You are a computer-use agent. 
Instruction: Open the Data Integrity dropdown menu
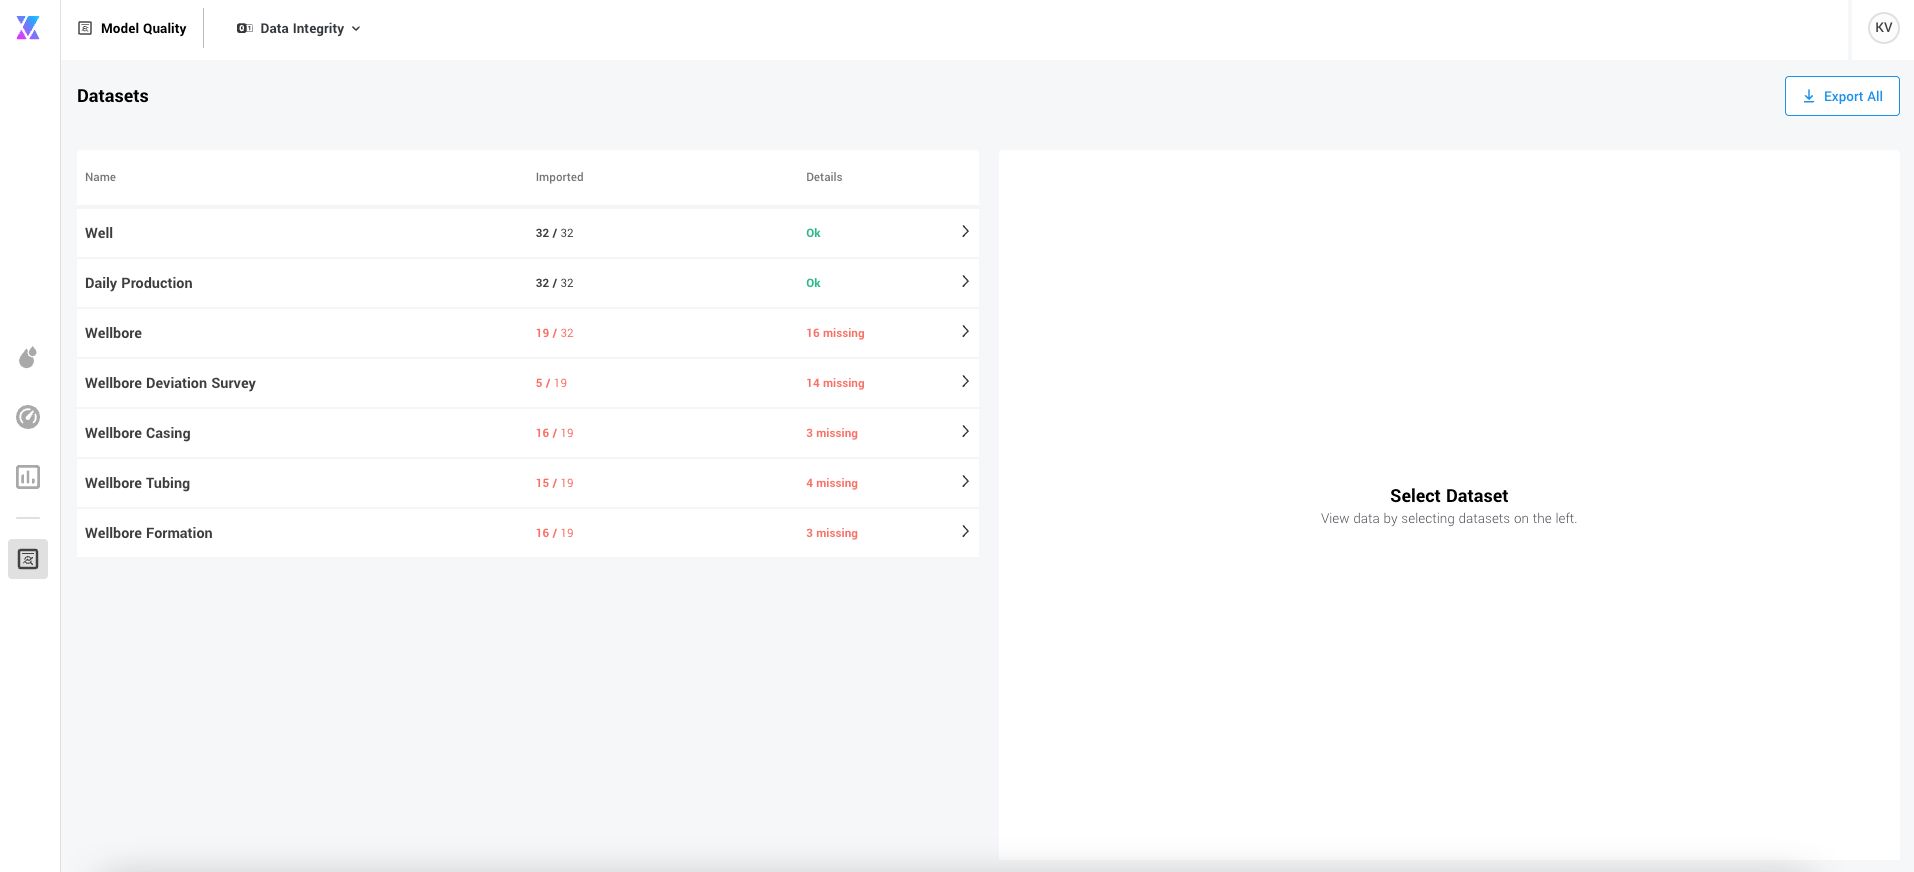point(298,28)
